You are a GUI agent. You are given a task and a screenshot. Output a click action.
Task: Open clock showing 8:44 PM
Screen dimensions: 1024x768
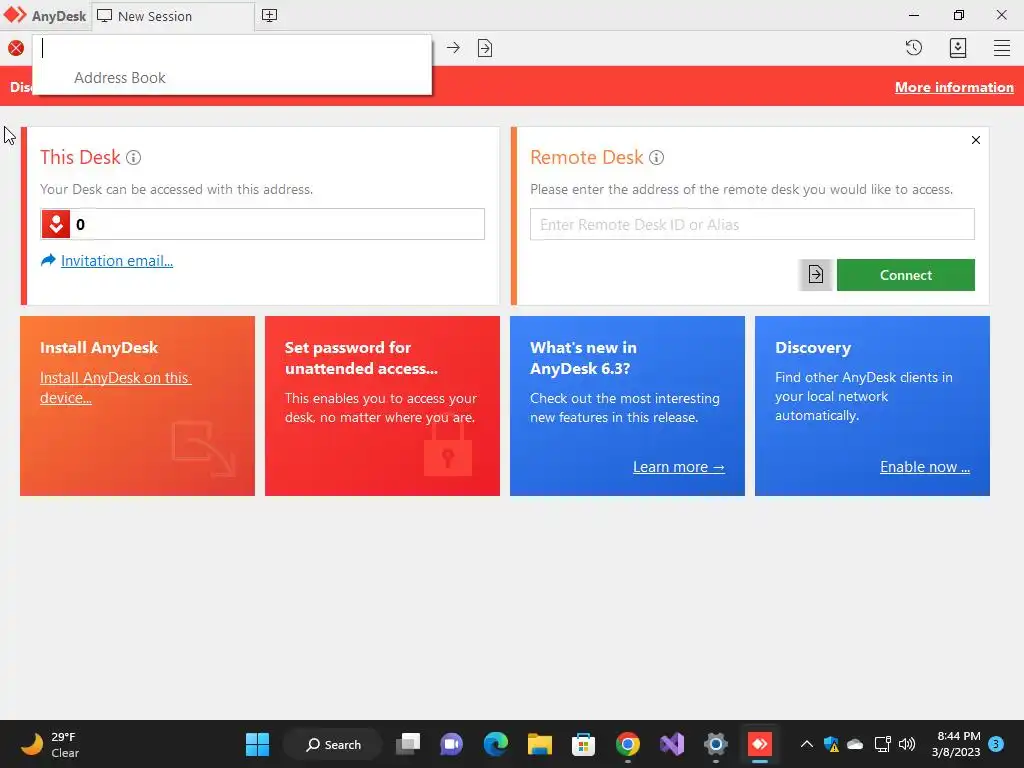coord(956,744)
